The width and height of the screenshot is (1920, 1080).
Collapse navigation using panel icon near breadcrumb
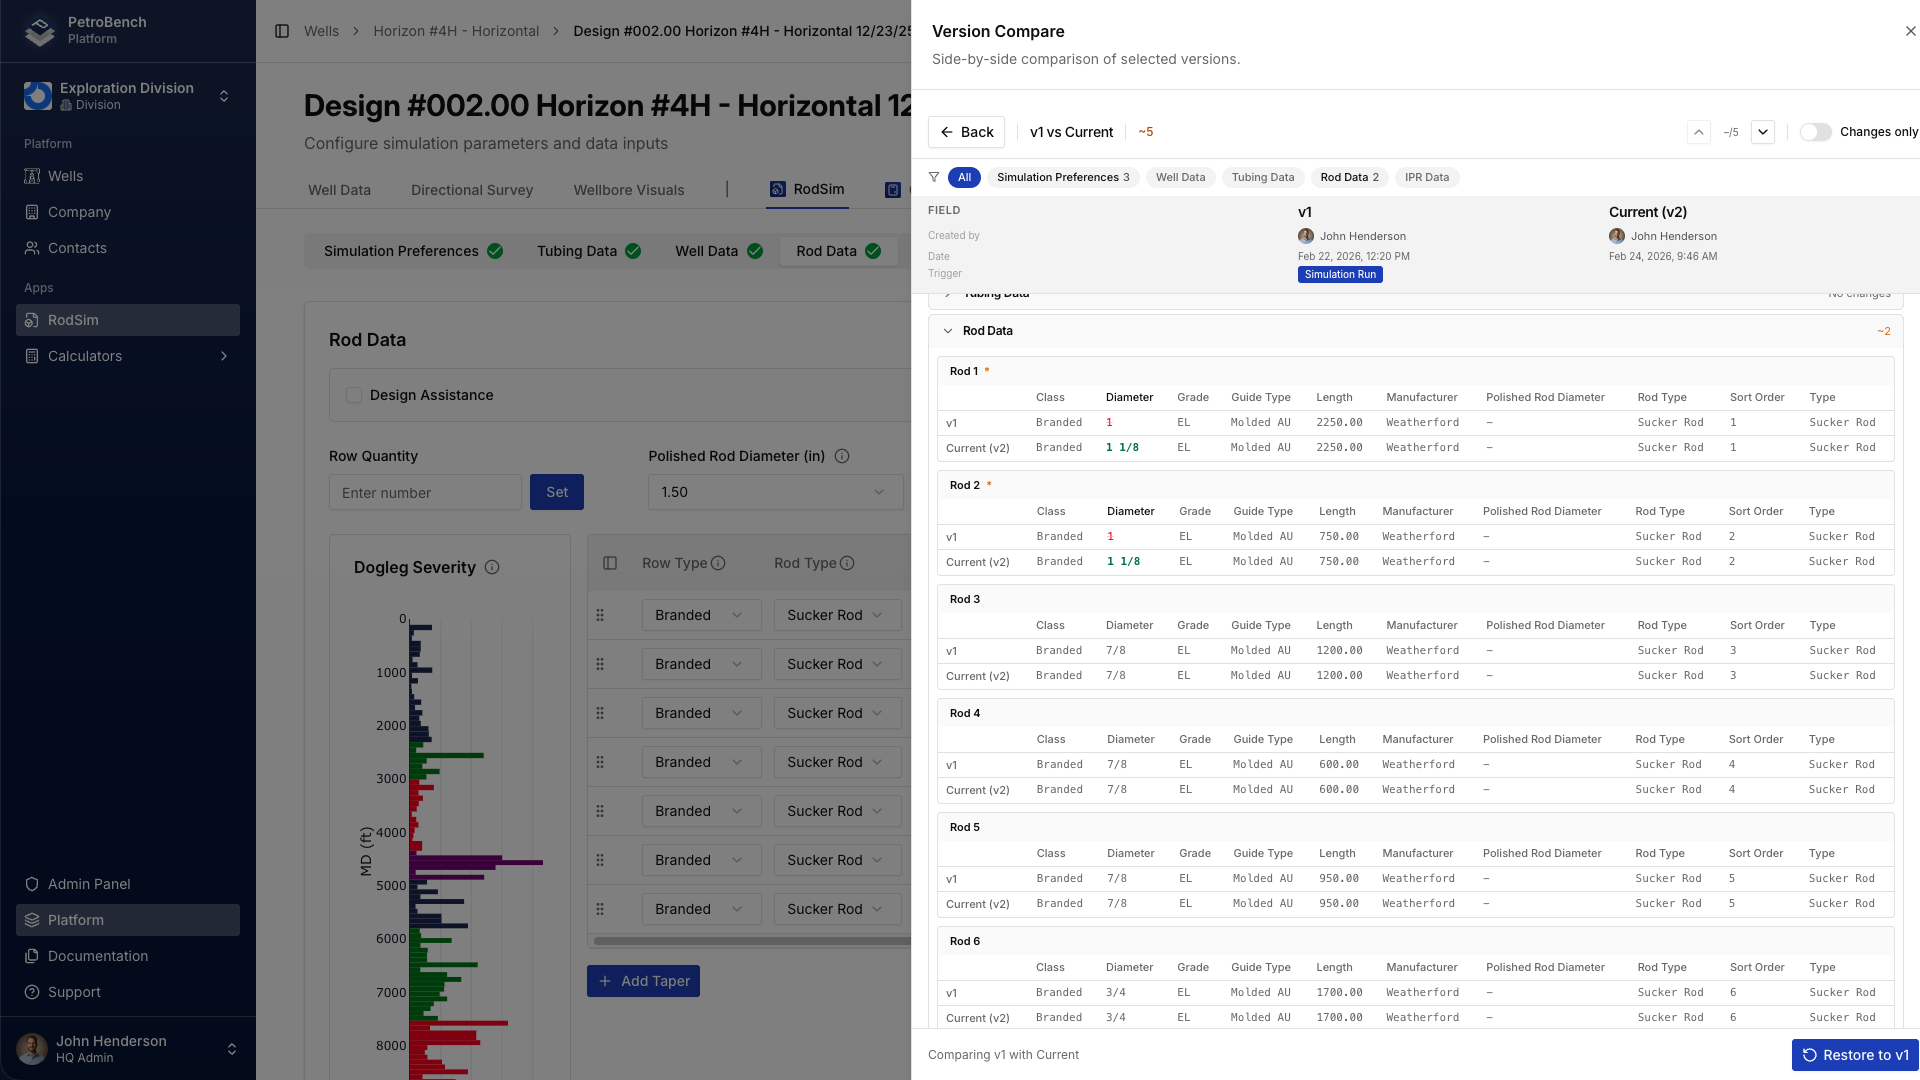click(x=280, y=31)
